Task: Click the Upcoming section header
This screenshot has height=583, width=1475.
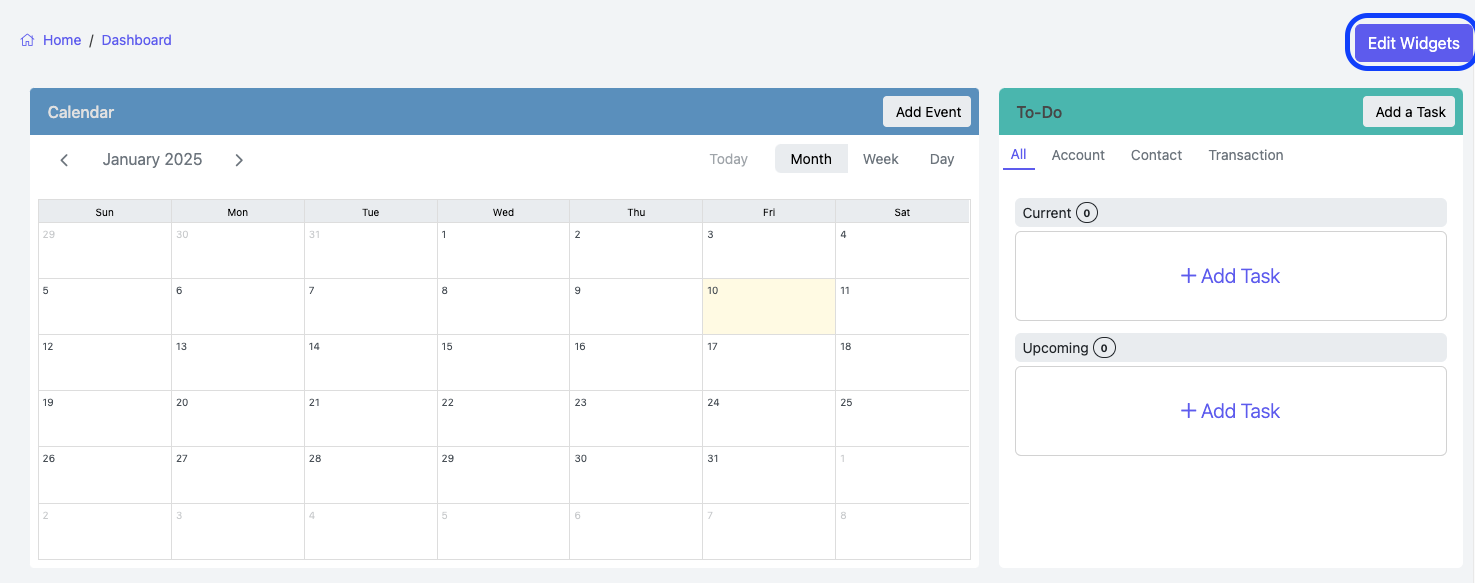Action: tap(1231, 348)
